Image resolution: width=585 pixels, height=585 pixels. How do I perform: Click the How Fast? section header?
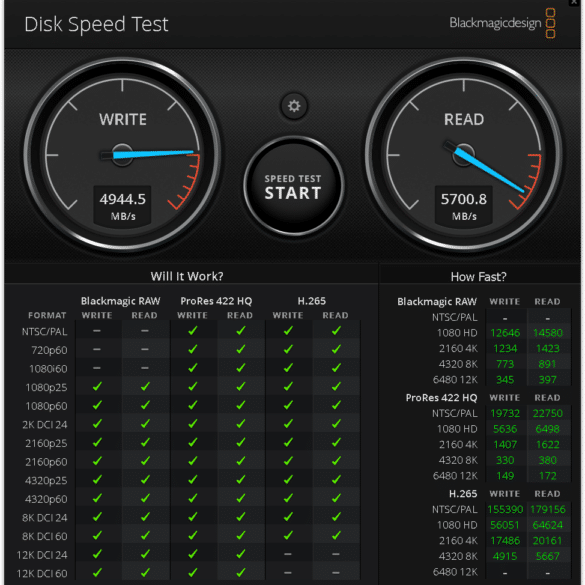(x=478, y=277)
